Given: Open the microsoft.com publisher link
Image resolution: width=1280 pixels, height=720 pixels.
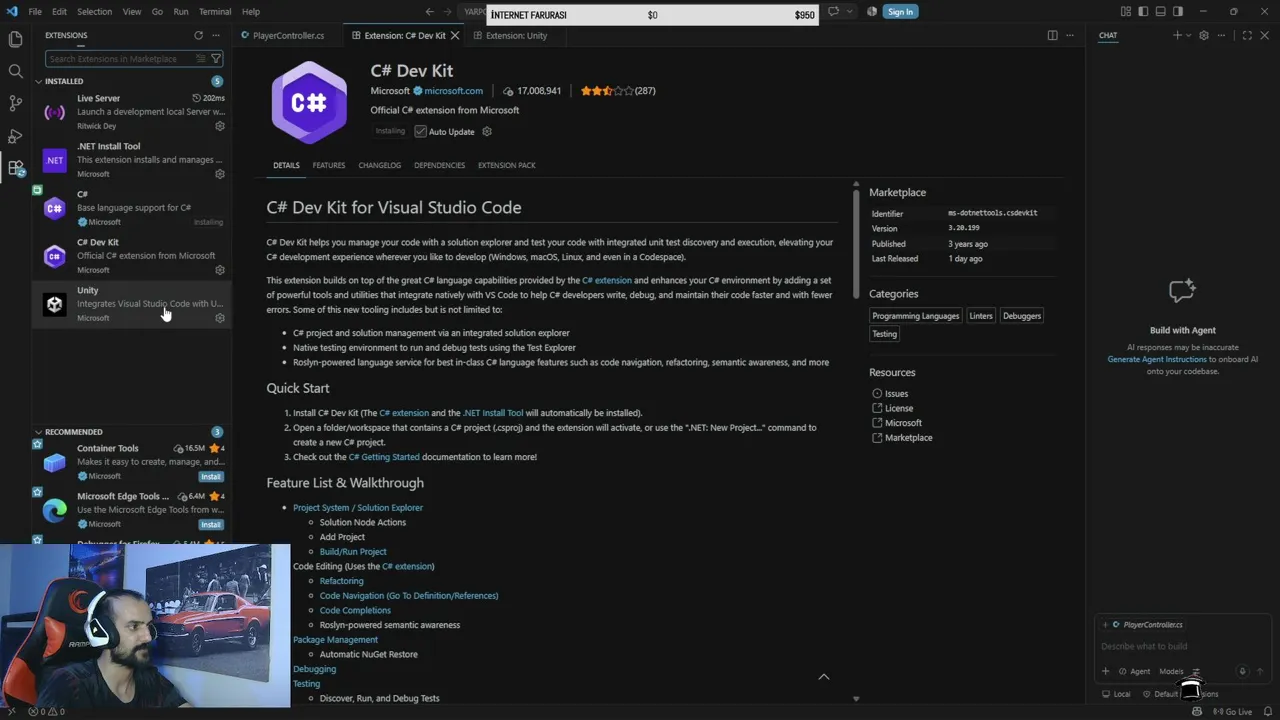Looking at the screenshot, I should pos(454,91).
